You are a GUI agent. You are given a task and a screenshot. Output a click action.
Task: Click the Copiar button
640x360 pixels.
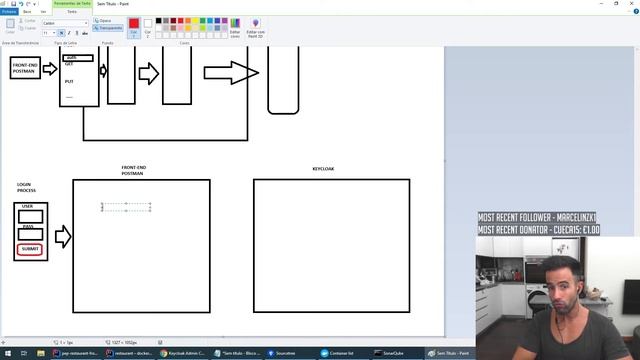28,28
